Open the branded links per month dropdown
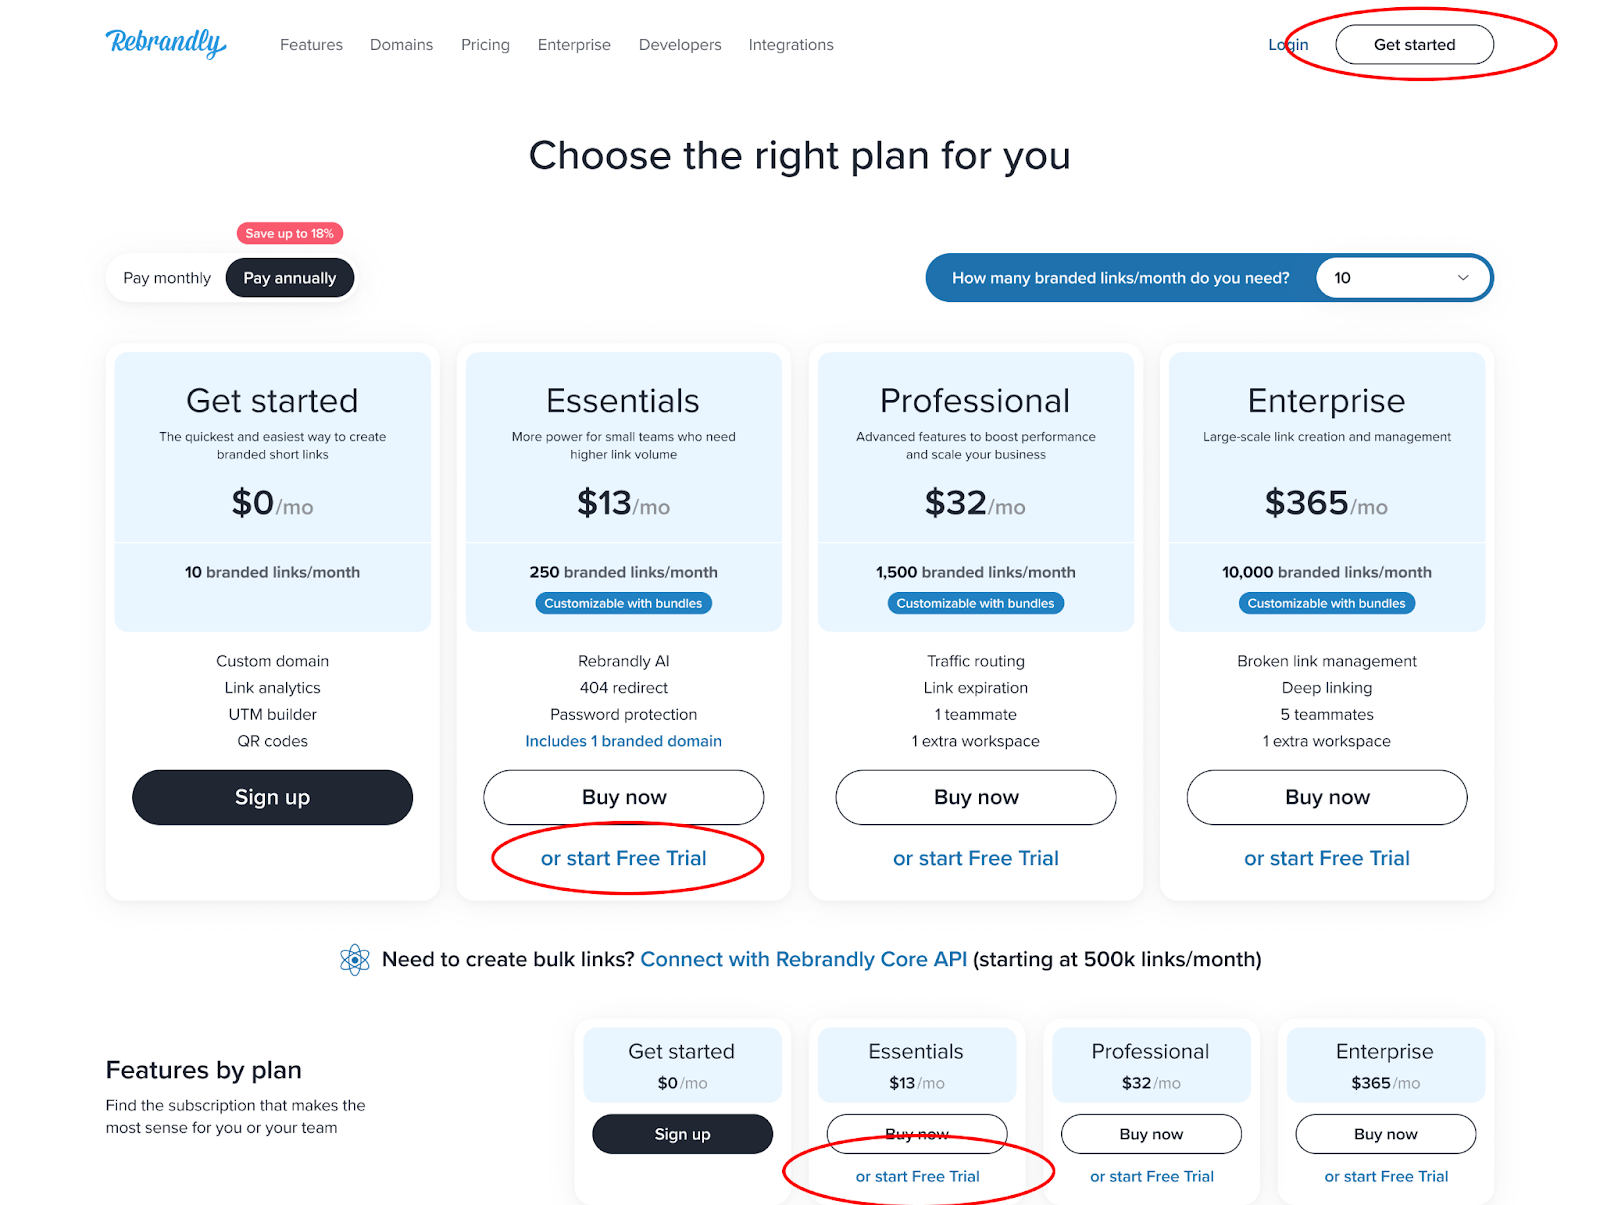Viewport: 1600px width, 1205px height. [1404, 278]
